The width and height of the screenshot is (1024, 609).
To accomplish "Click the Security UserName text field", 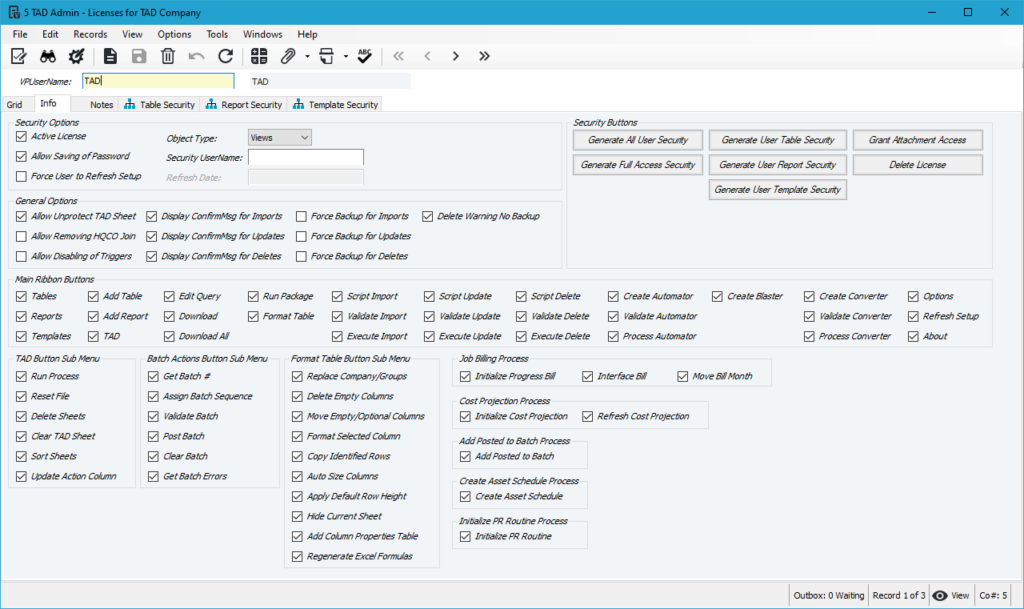I will click(306, 157).
